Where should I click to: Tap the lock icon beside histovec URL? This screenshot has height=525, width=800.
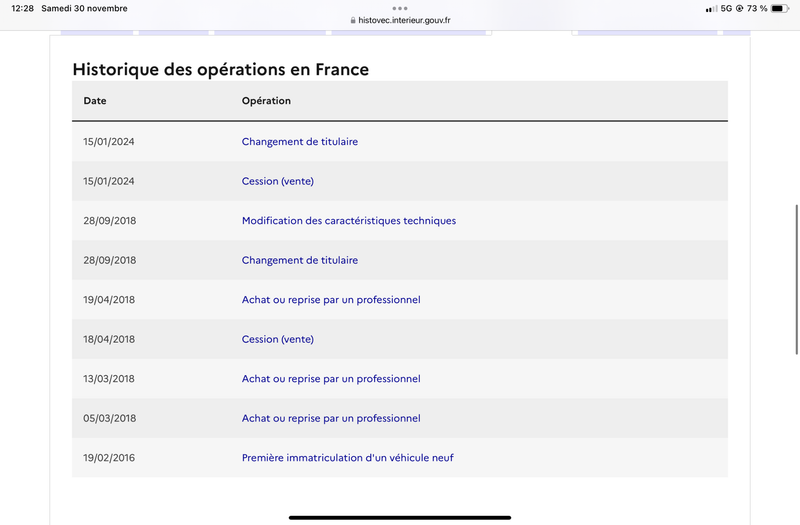[x=353, y=20]
